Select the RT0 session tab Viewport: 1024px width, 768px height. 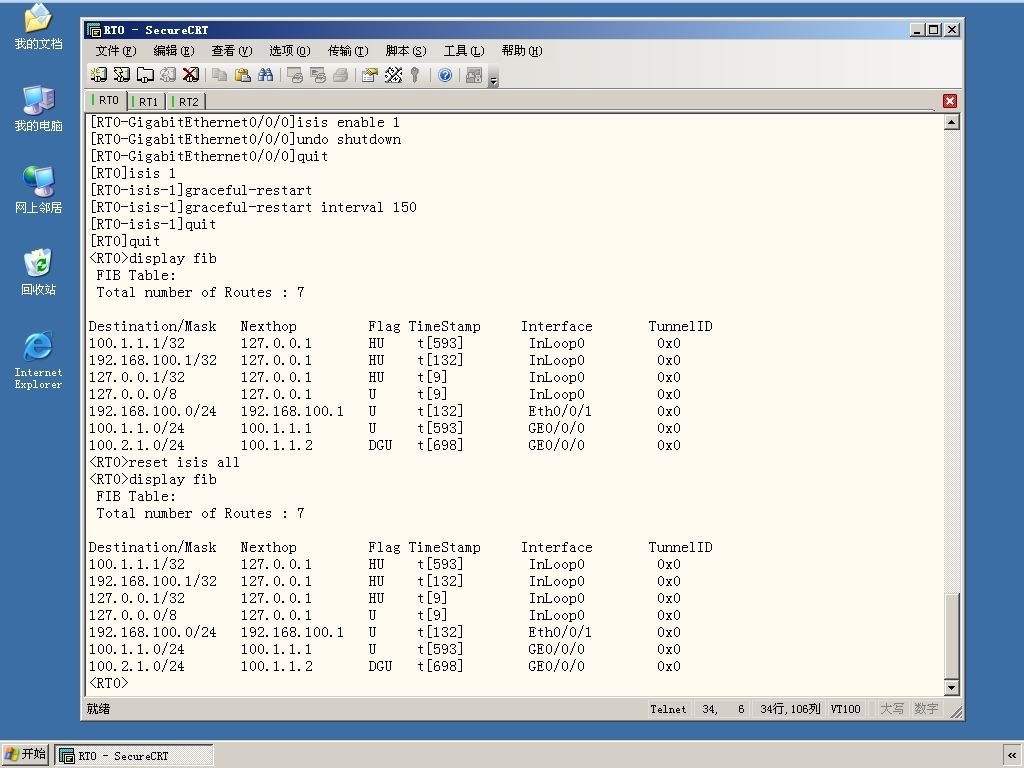click(105, 100)
